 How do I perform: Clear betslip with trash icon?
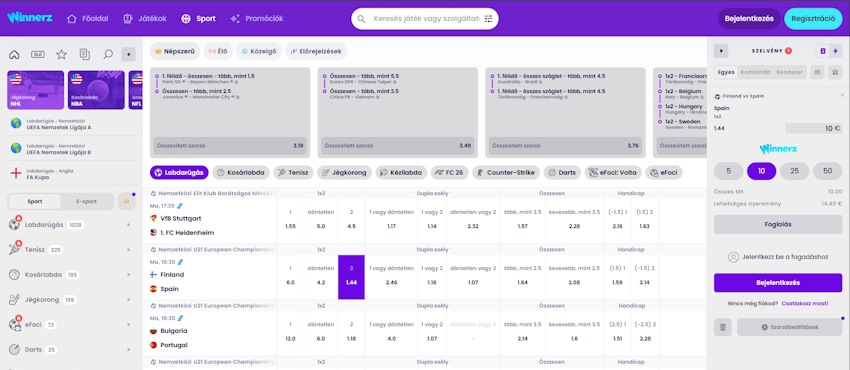click(723, 327)
